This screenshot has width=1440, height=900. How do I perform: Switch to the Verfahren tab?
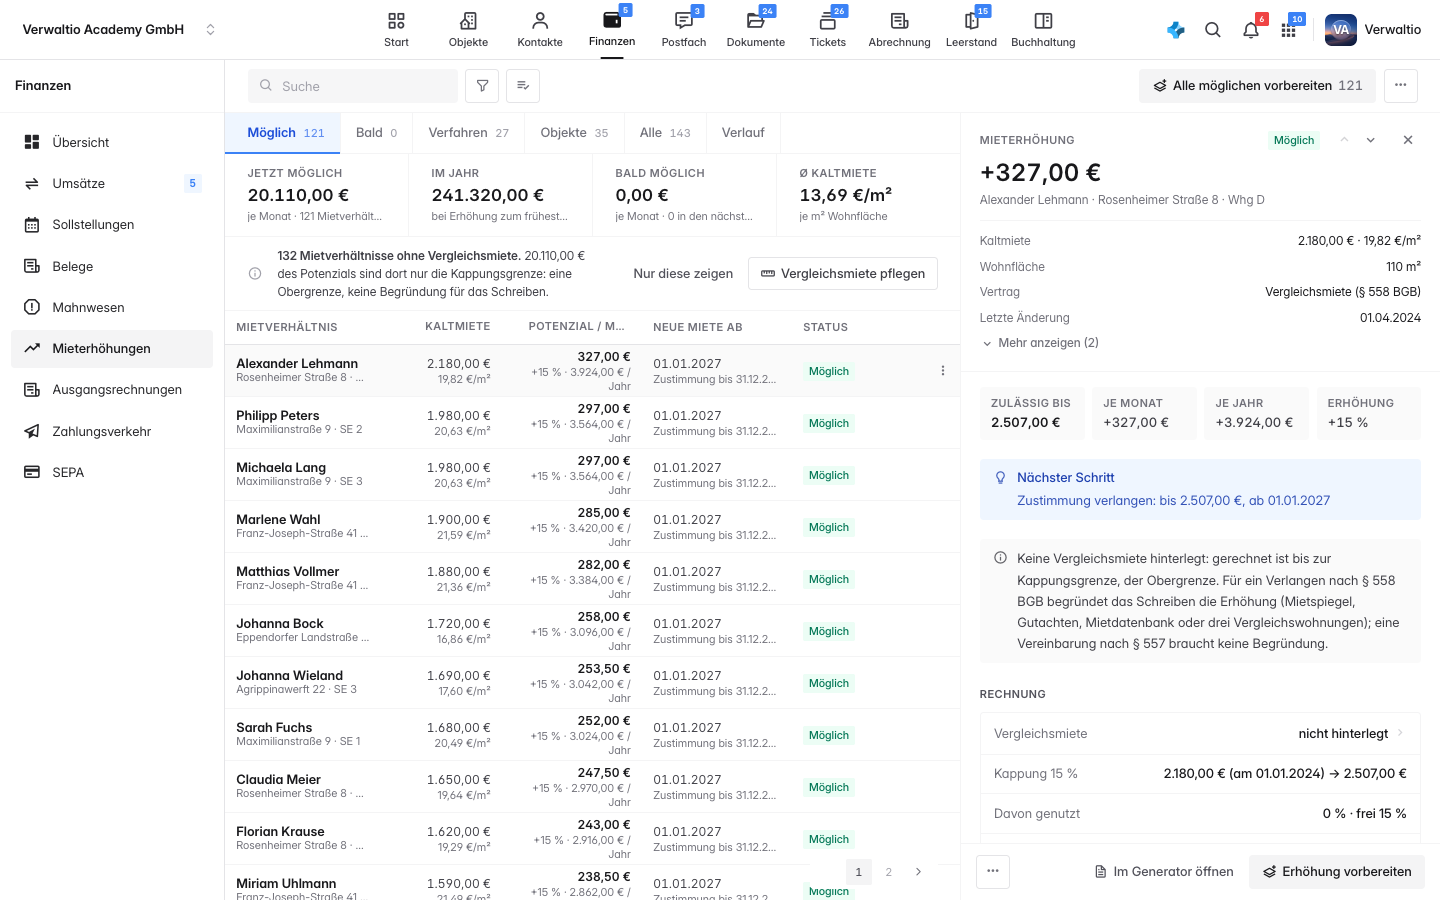coord(468,133)
